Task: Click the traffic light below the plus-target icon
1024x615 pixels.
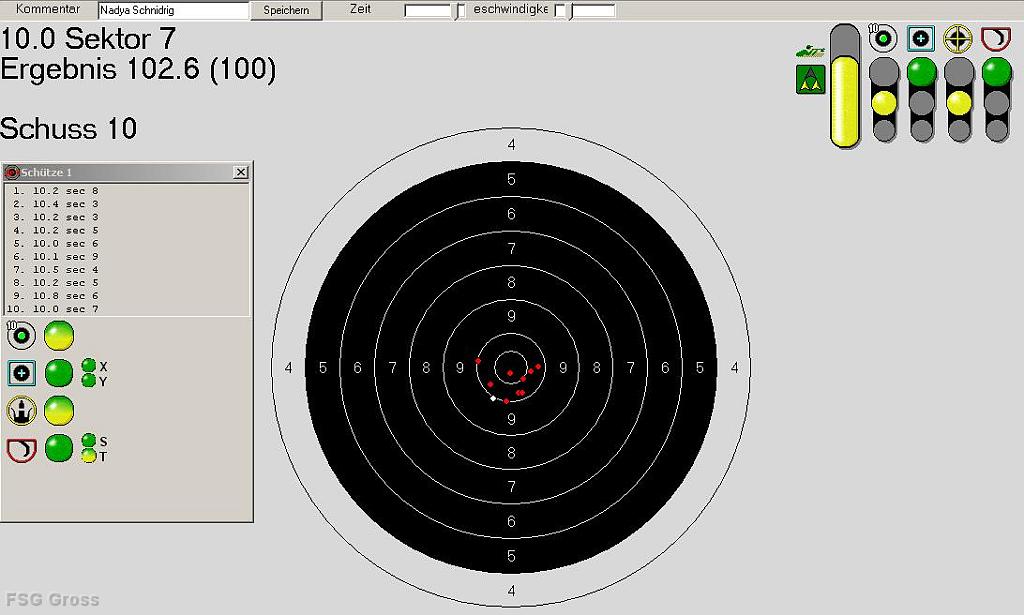Action: coord(921,100)
